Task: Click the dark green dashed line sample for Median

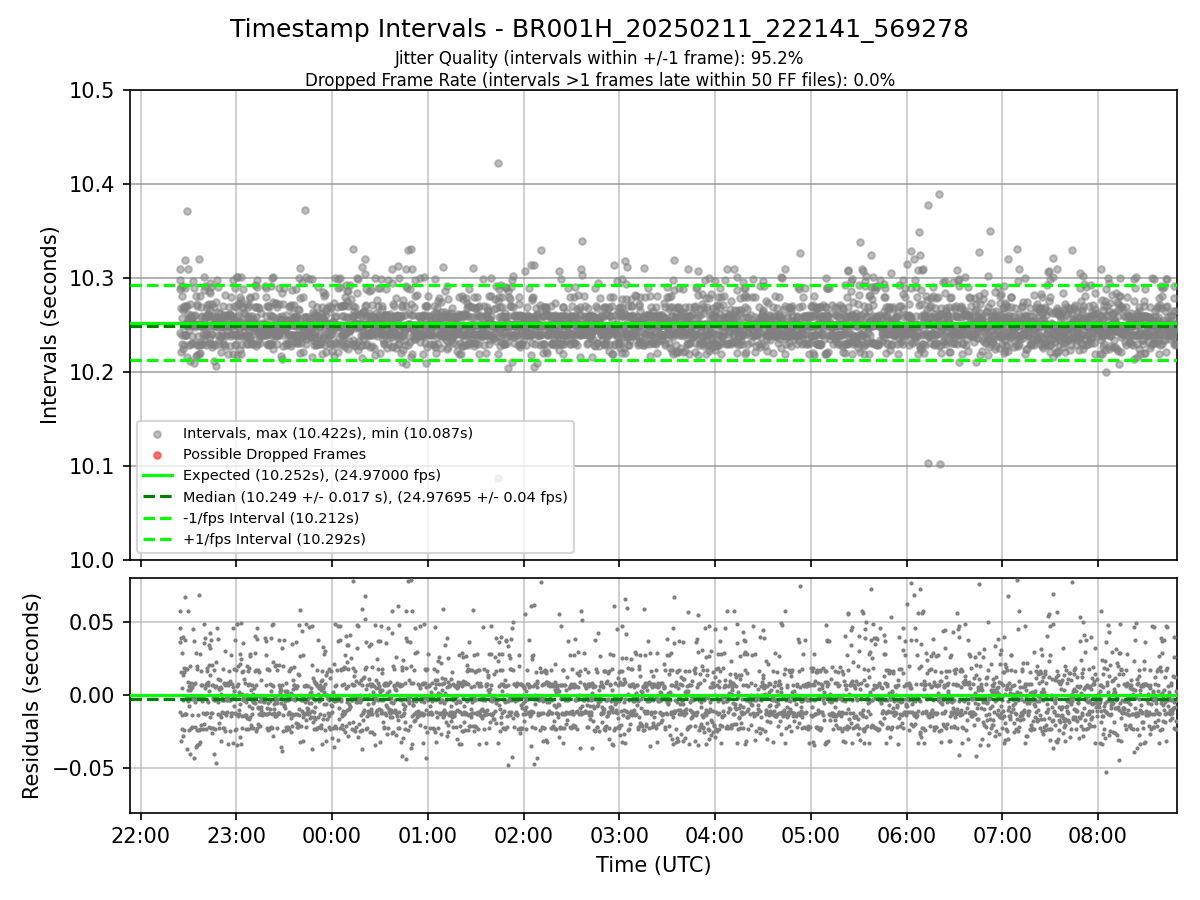Action: (x=157, y=497)
